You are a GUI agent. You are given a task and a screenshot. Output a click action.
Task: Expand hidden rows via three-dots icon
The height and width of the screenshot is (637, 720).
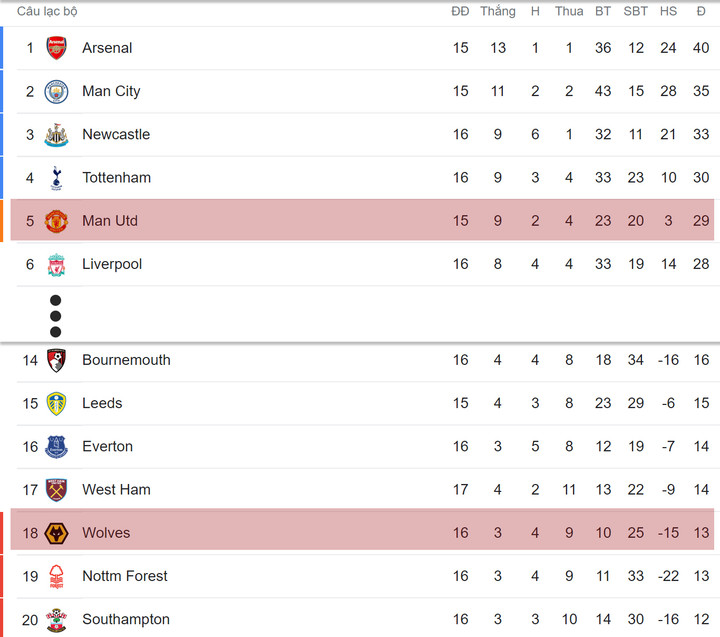pyautogui.click(x=56, y=316)
